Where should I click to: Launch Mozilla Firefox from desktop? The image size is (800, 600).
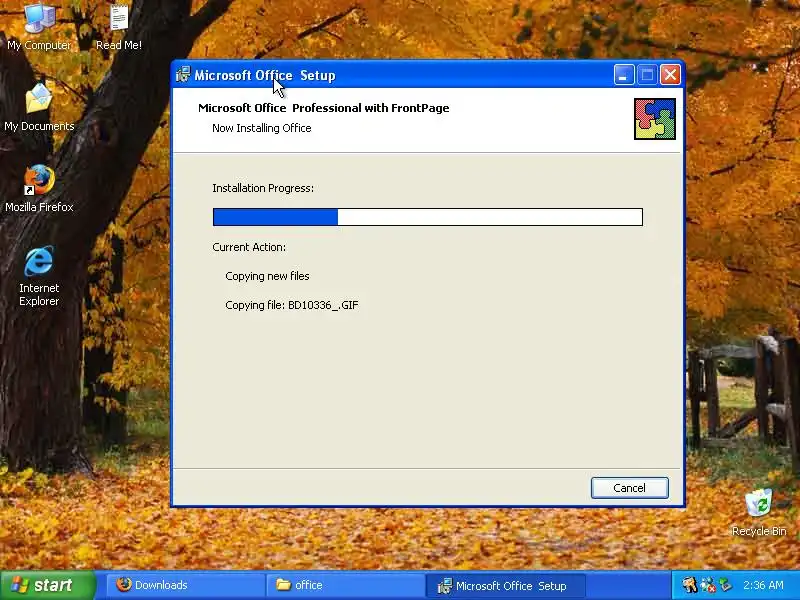point(39,188)
